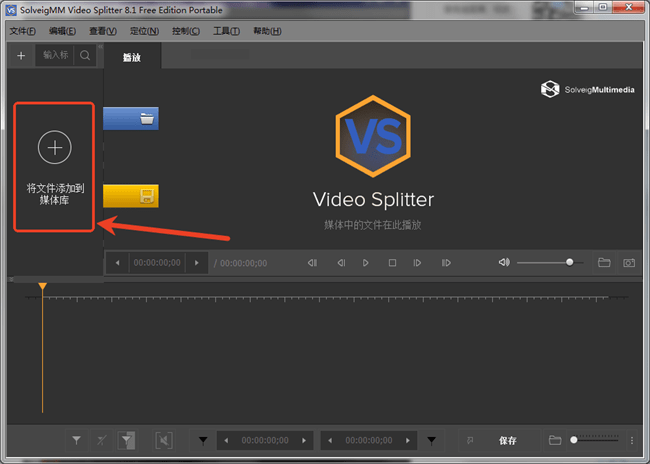Click the SolveigMultimedia logo
This screenshot has height=464, width=650.
tap(587, 89)
